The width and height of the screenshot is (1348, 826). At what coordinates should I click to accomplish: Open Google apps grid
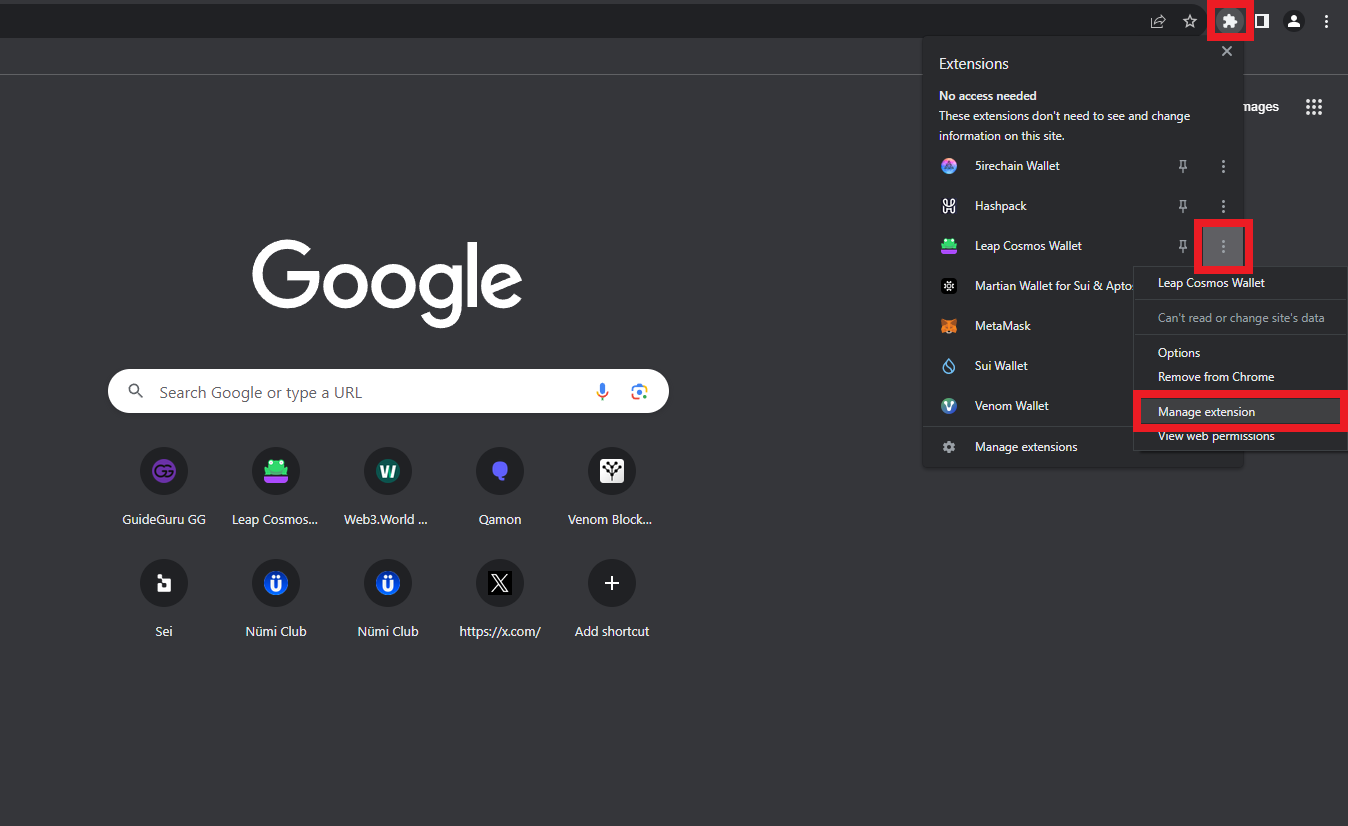click(1314, 107)
